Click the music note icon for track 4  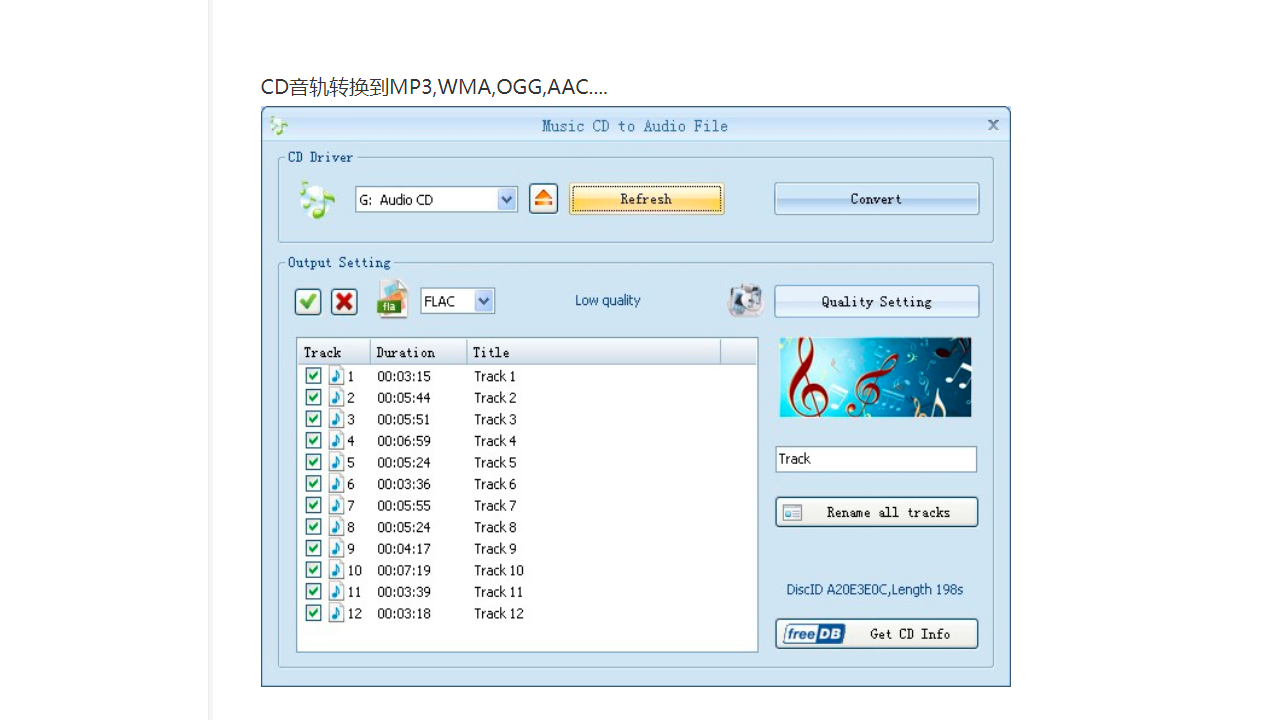[336, 441]
